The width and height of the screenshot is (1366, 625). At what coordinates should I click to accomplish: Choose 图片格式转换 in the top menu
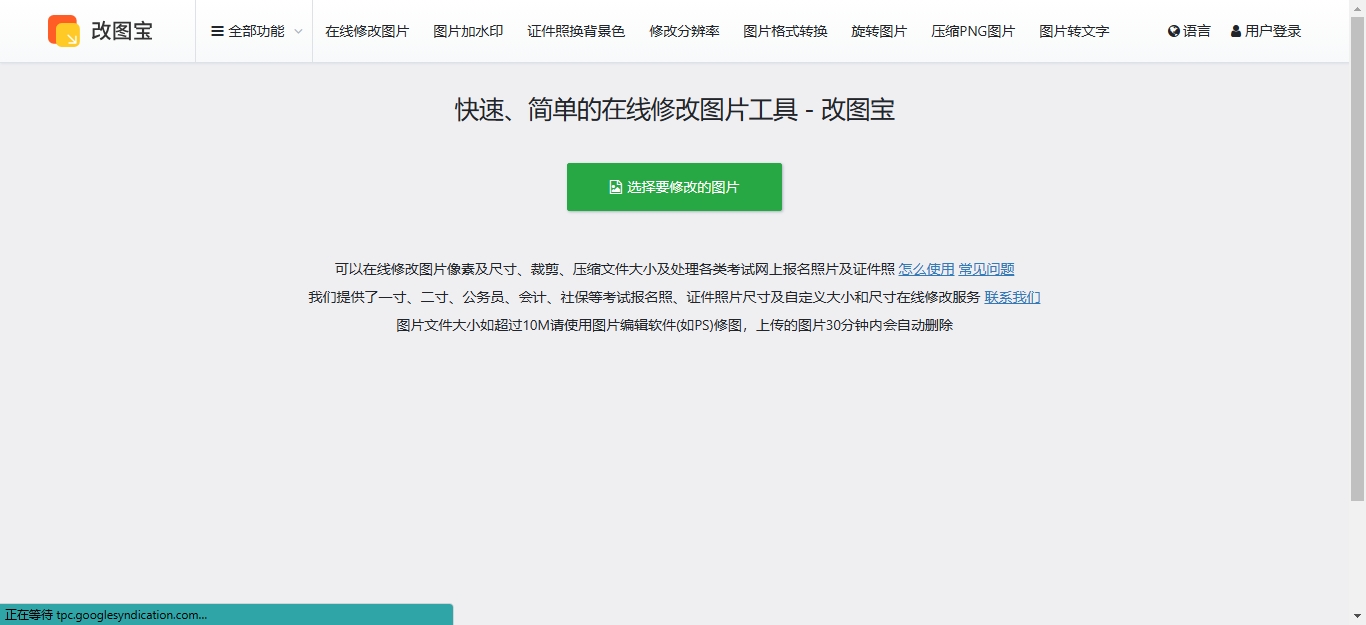(x=785, y=31)
